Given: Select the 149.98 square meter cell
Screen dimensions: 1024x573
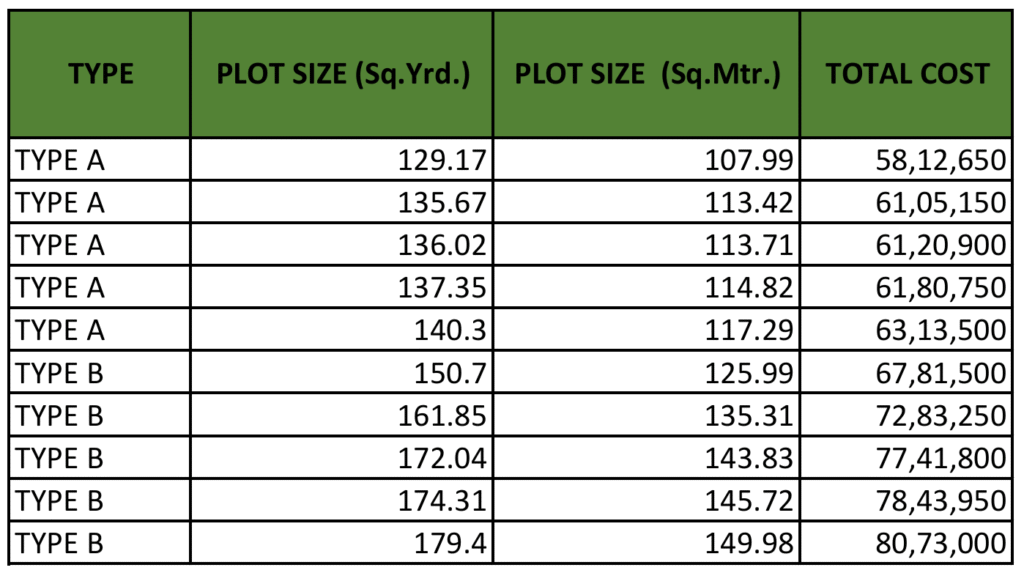Looking at the screenshot, I should point(647,542).
